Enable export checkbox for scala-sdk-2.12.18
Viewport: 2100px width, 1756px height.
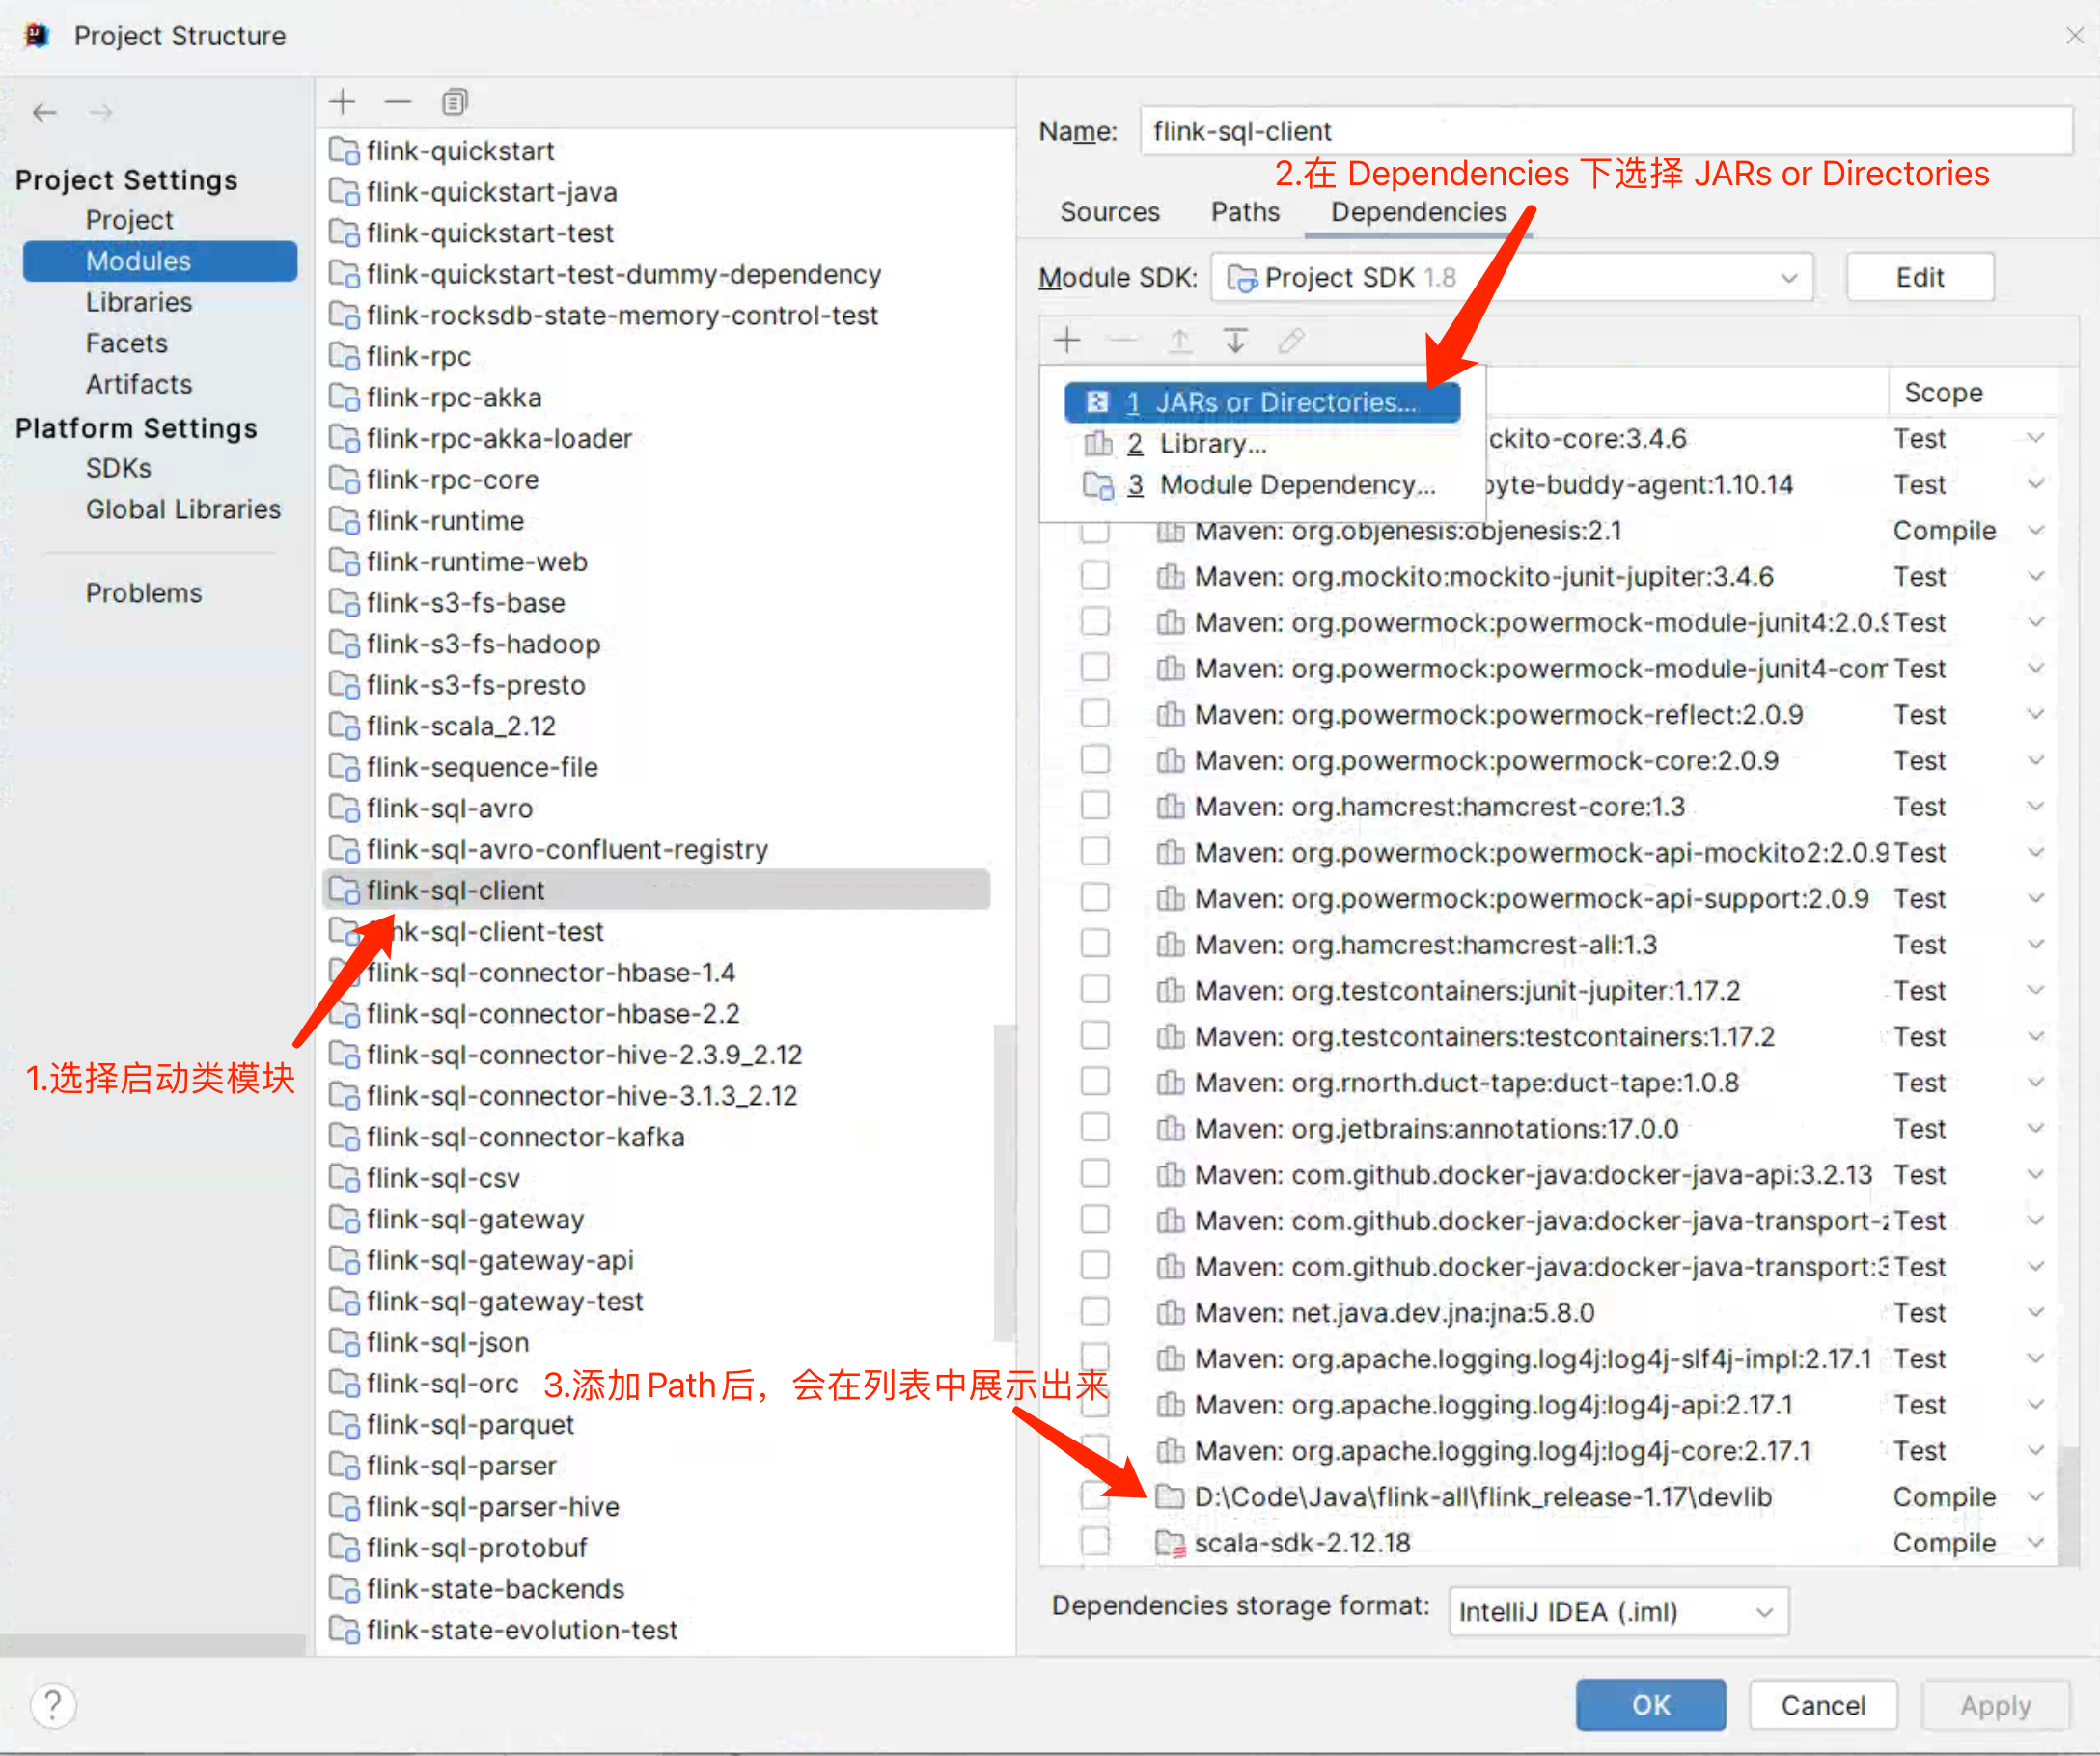[1095, 1542]
